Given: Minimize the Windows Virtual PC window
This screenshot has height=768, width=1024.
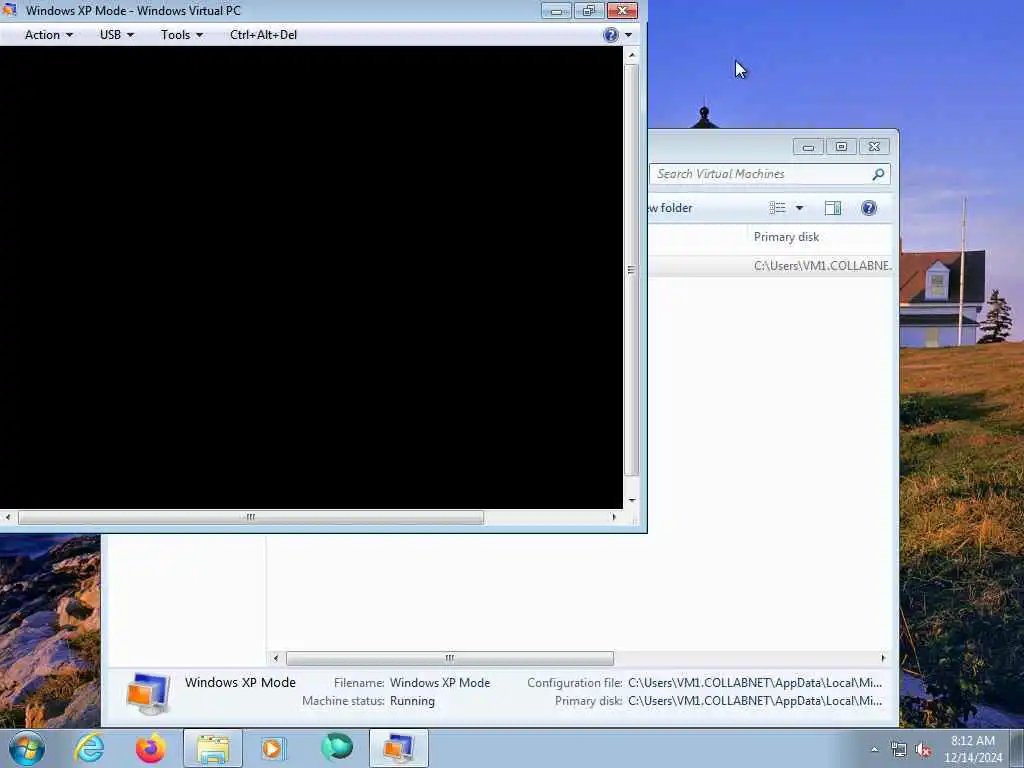Looking at the screenshot, I should (556, 10).
